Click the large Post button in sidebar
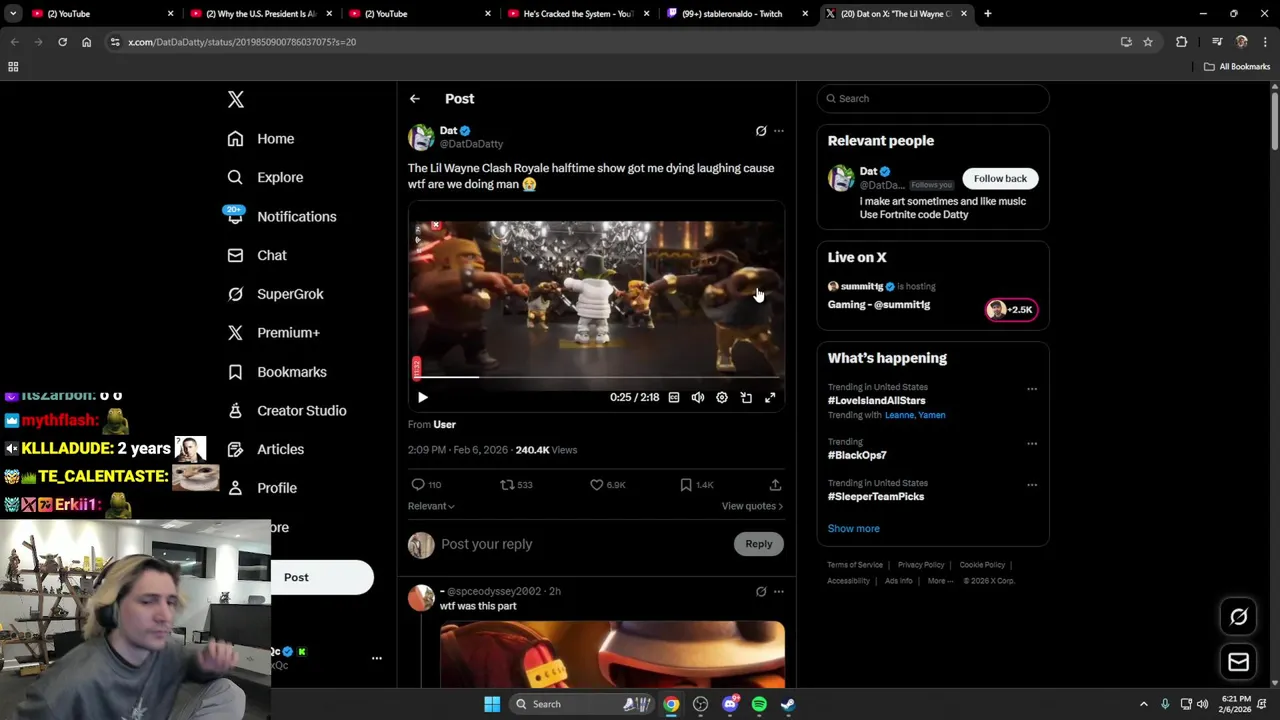The height and width of the screenshot is (720, 1280). pyautogui.click(x=322, y=577)
